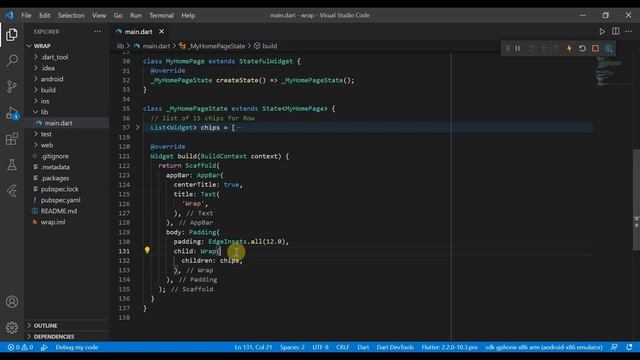Viewport: 640px width, 360px height.
Task: Open Explorer panel More Actions menu
Action: click(97, 31)
